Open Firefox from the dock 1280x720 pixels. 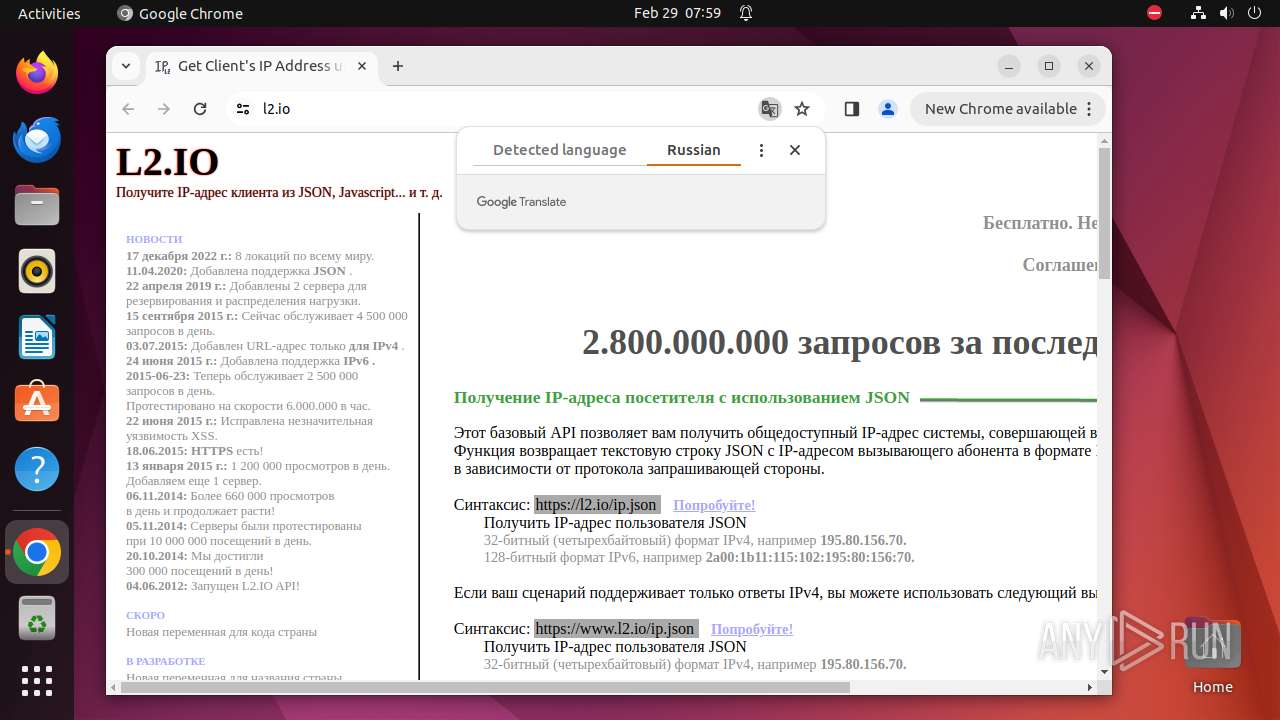pyautogui.click(x=37, y=73)
